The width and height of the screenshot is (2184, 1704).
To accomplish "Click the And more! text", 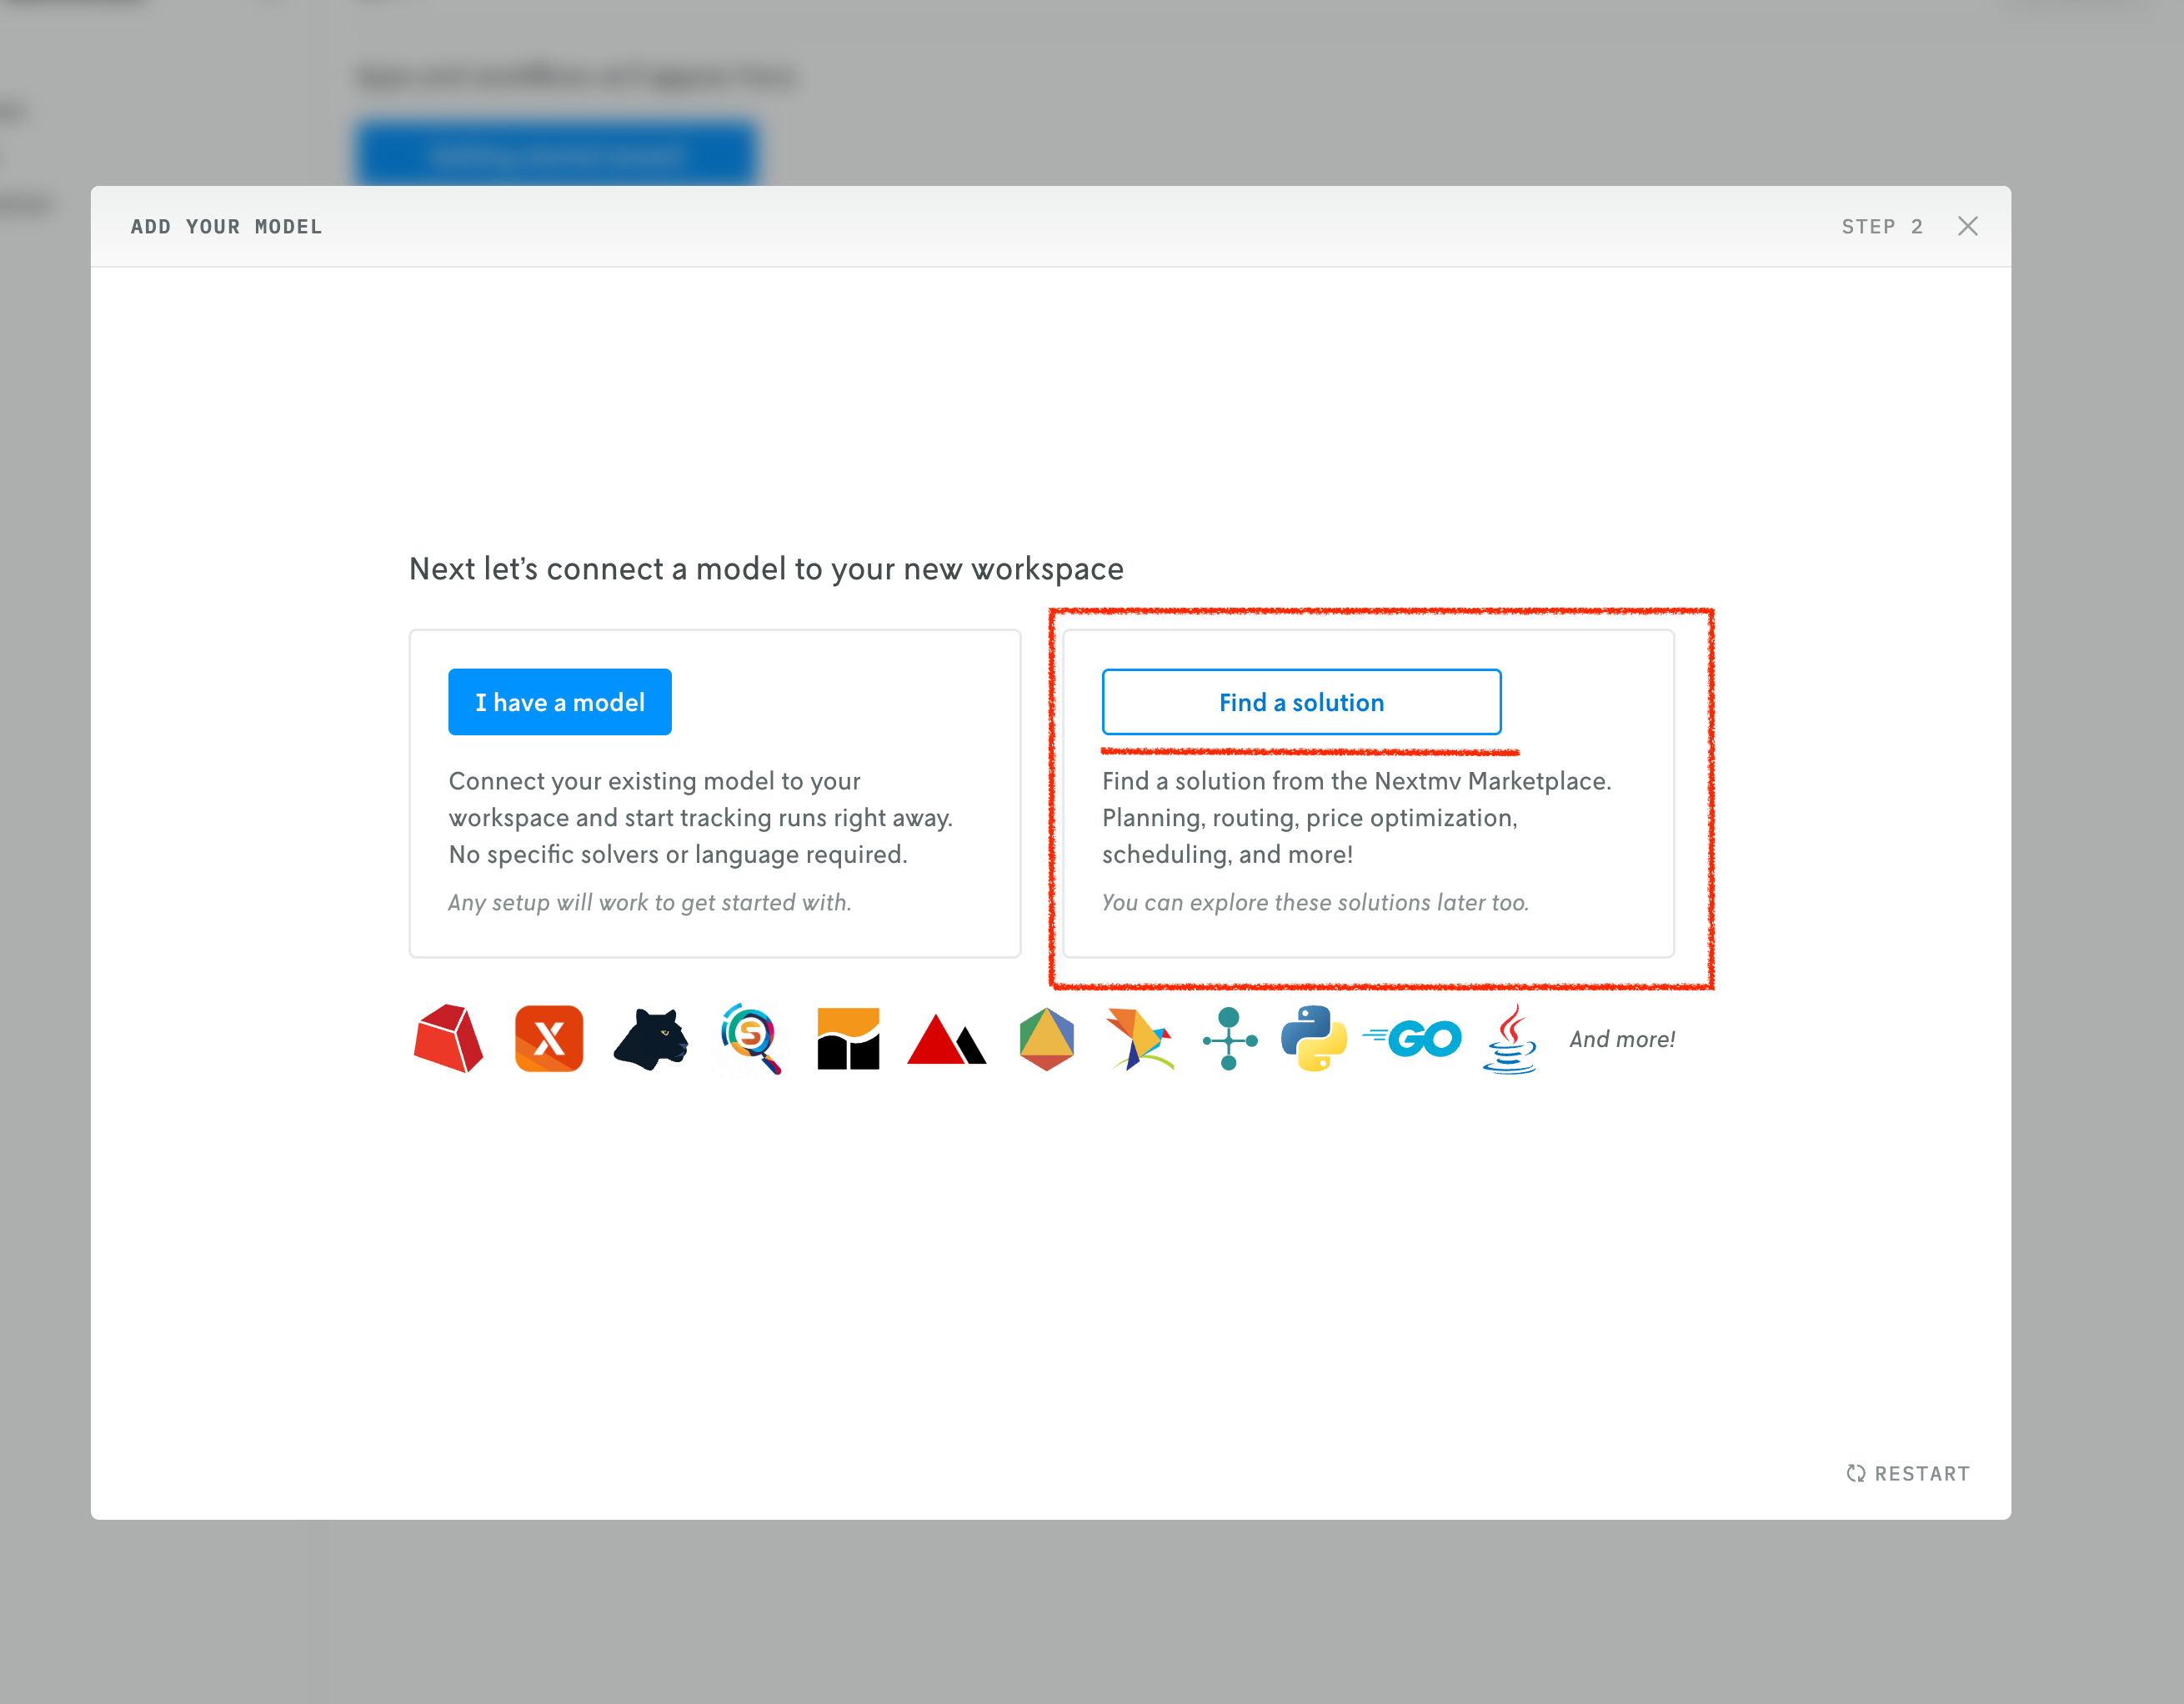I will pyautogui.click(x=1622, y=1039).
